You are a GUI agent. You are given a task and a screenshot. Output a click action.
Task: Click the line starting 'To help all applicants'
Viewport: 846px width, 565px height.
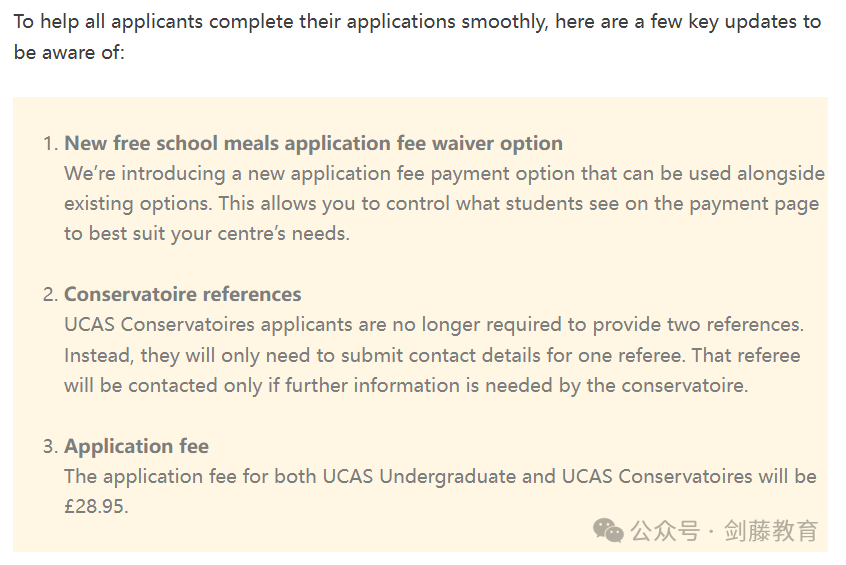pyautogui.click(x=417, y=22)
